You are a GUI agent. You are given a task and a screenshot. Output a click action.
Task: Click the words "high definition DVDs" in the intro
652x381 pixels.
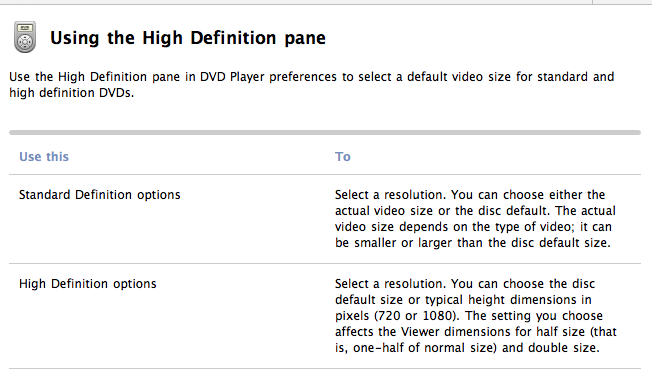click(x=71, y=93)
